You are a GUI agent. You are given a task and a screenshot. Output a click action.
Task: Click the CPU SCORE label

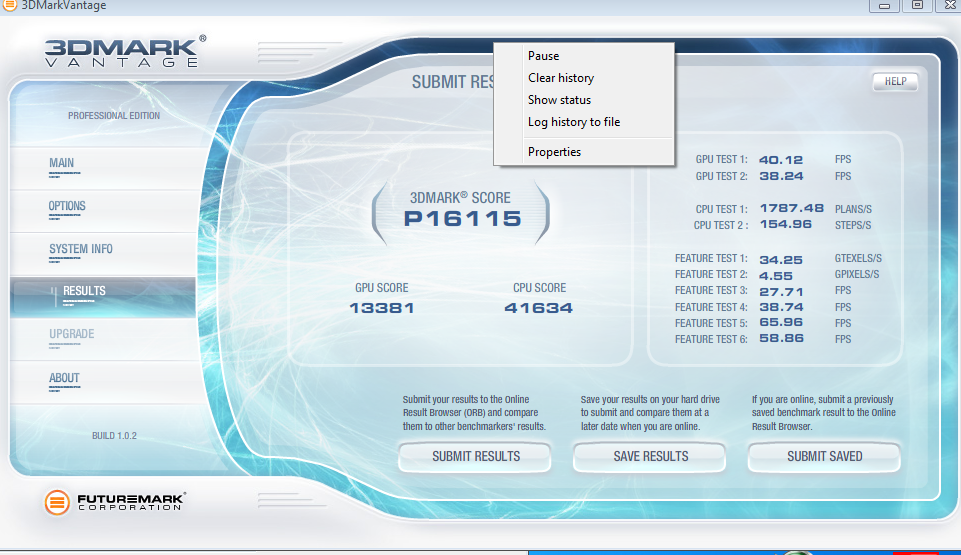(x=539, y=288)
